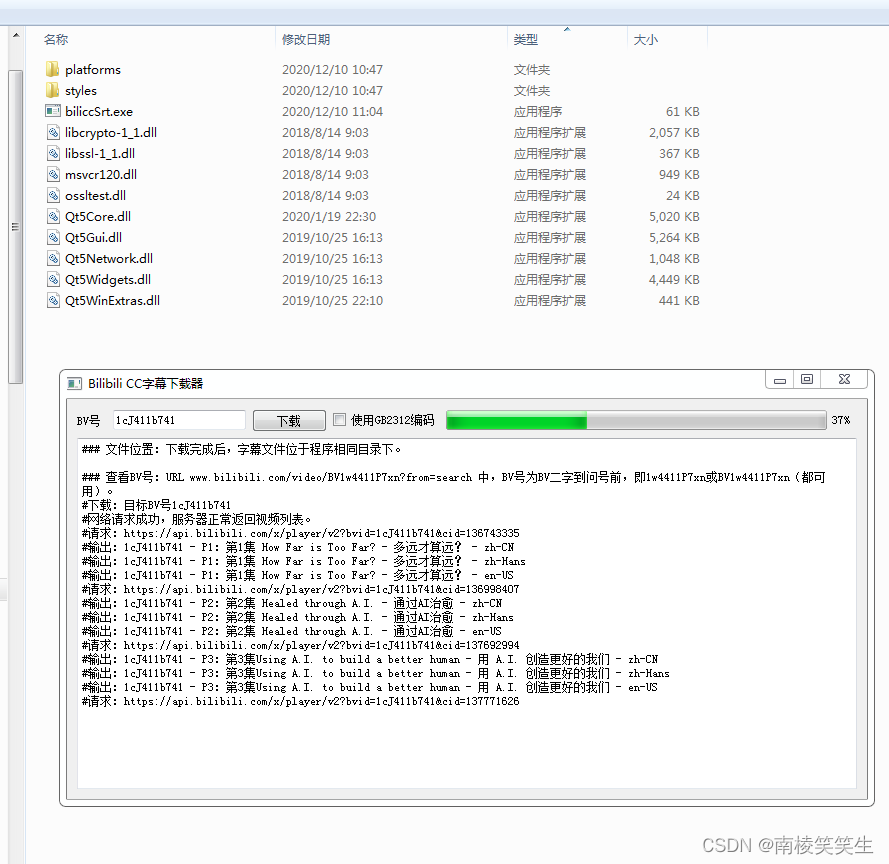Select the ossltest.dll file name

pyautogui.click(x=95, y=195)
